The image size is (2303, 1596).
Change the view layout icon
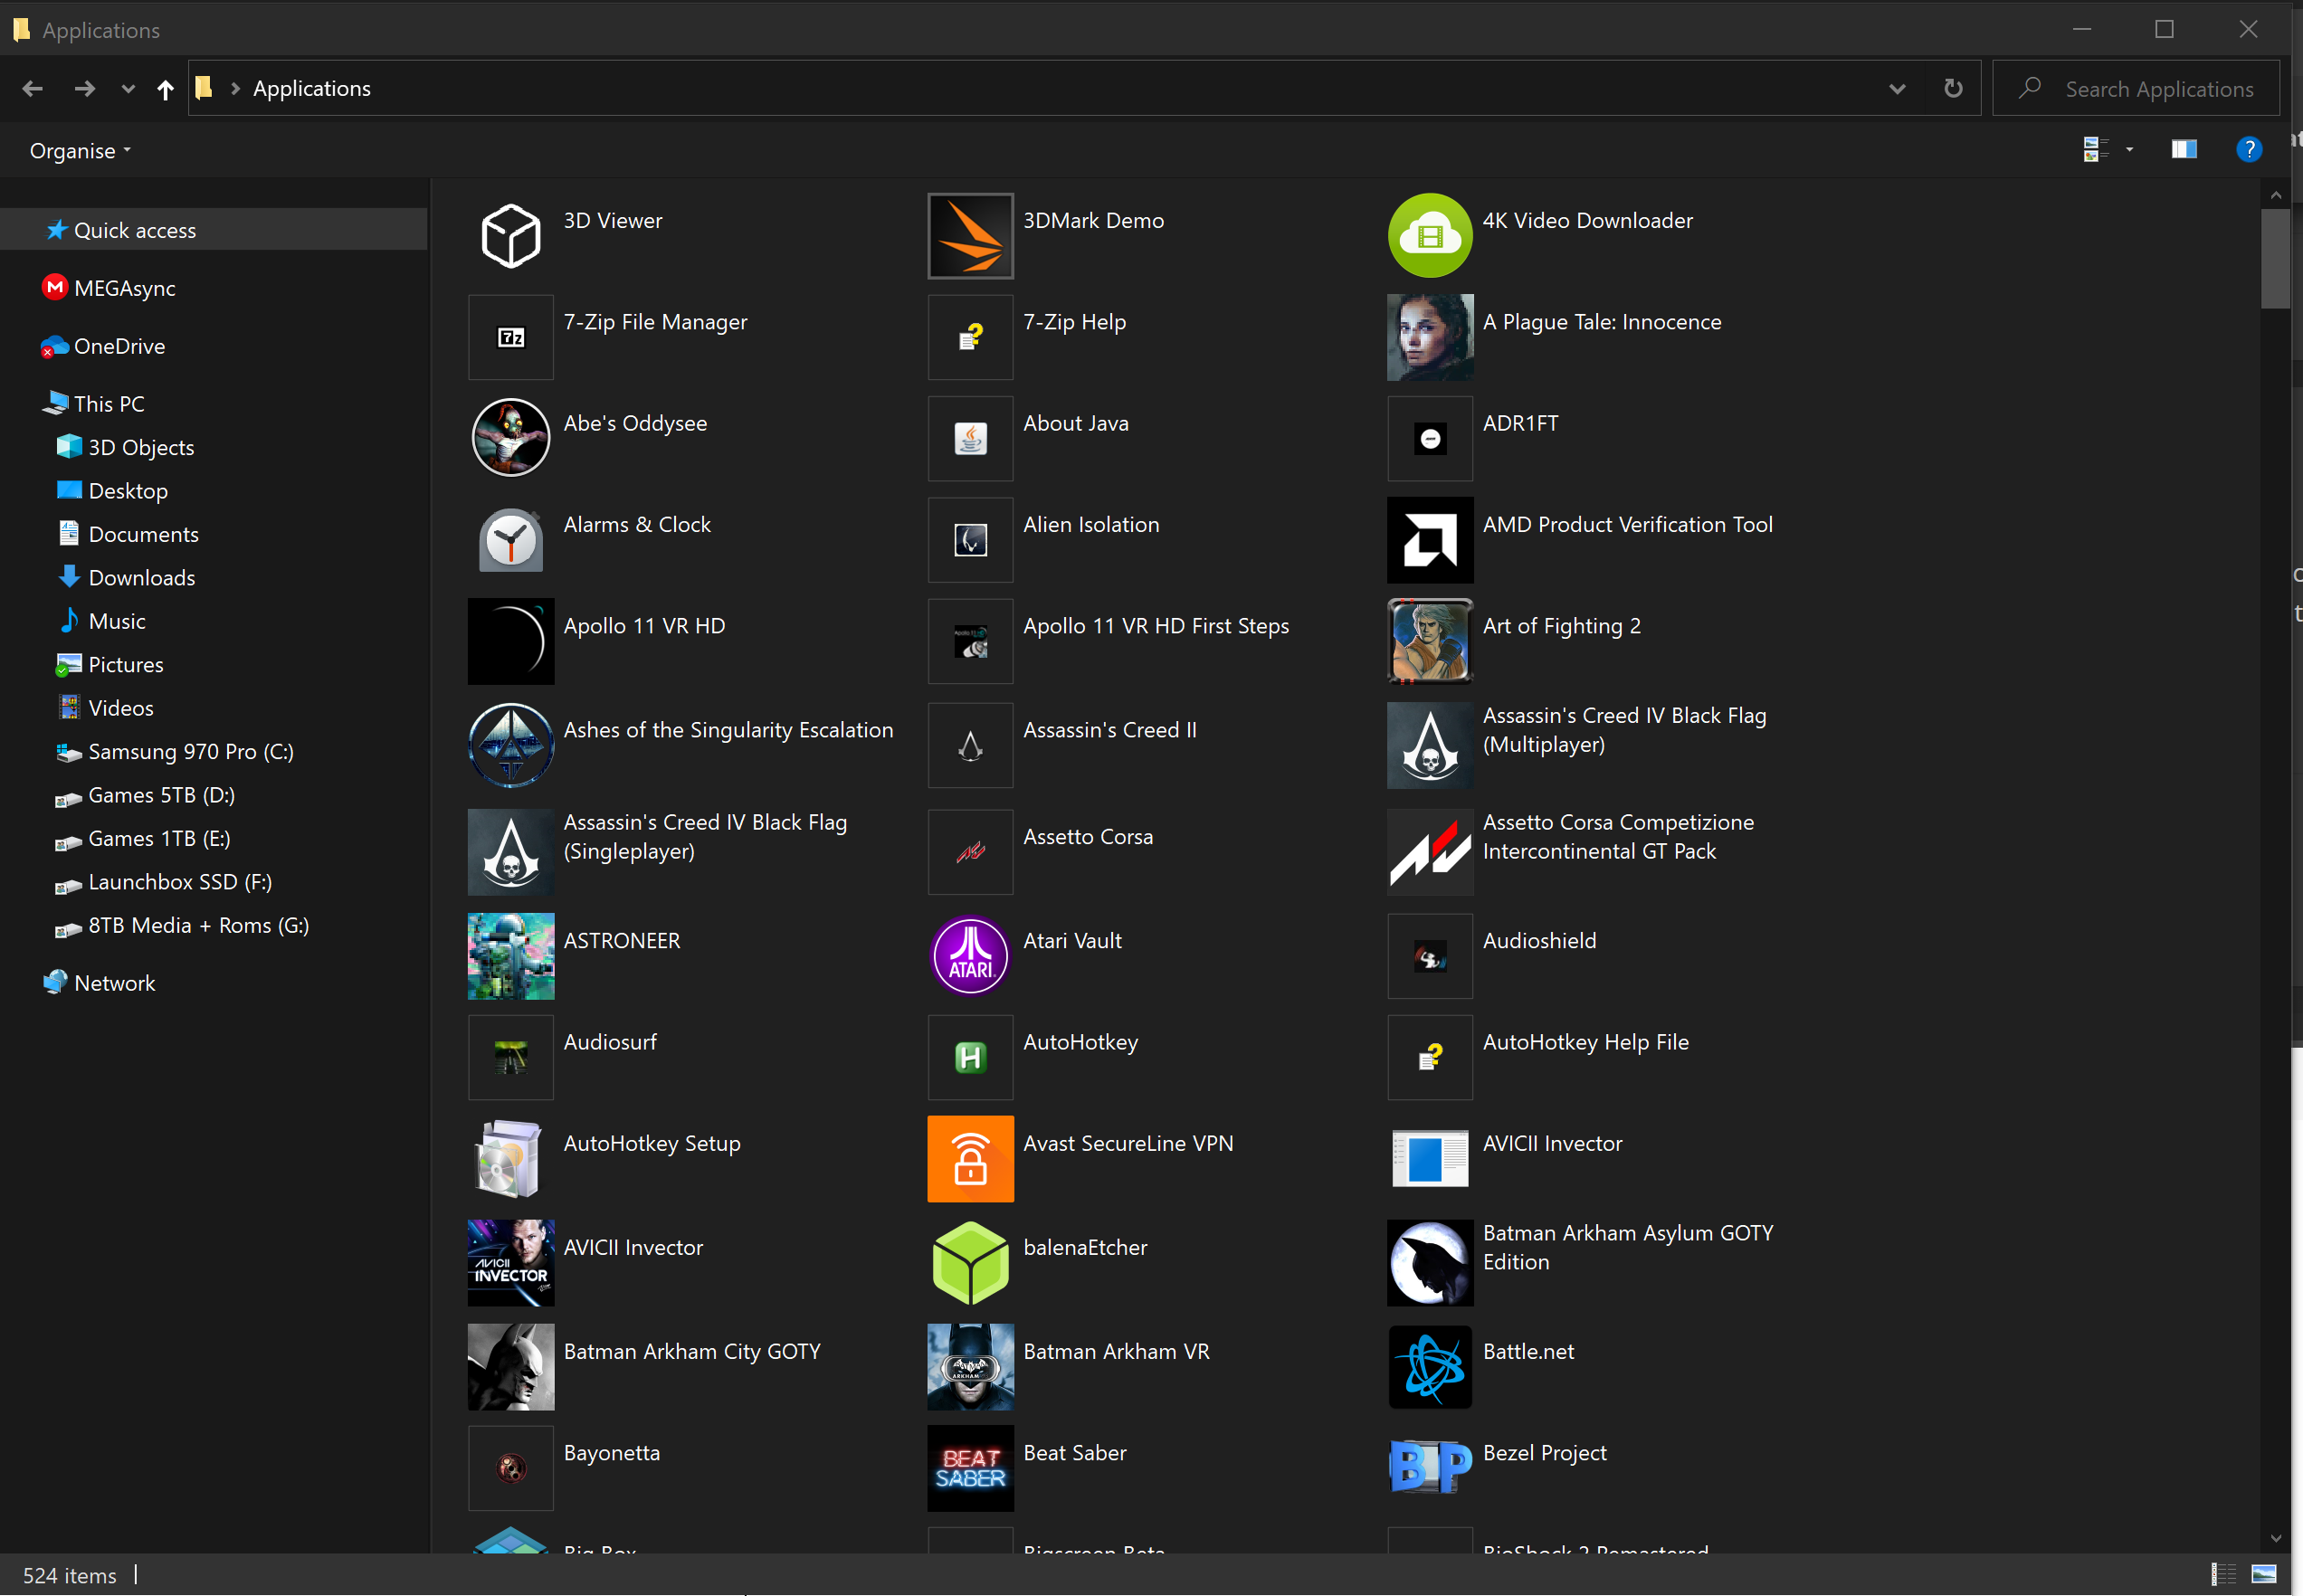2095,150
